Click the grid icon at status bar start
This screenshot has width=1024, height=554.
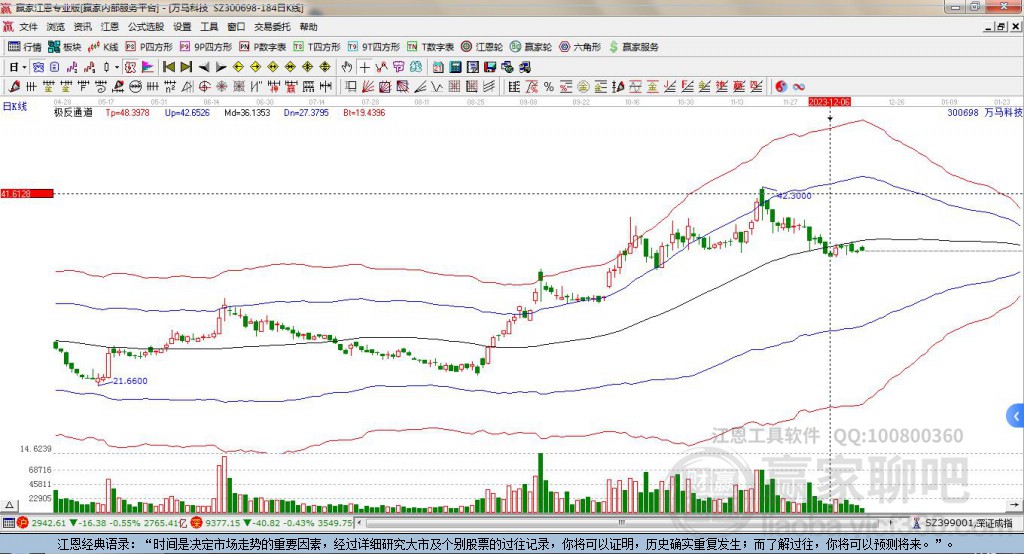point(8,523)
